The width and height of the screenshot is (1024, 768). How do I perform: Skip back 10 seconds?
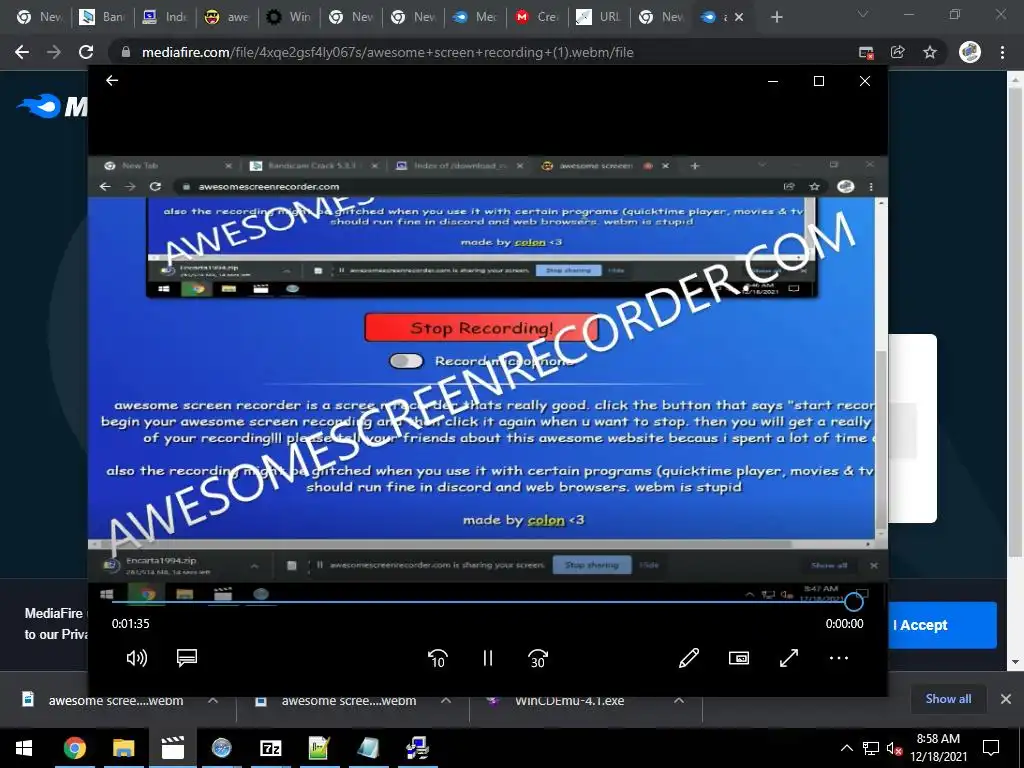point(438,658)
